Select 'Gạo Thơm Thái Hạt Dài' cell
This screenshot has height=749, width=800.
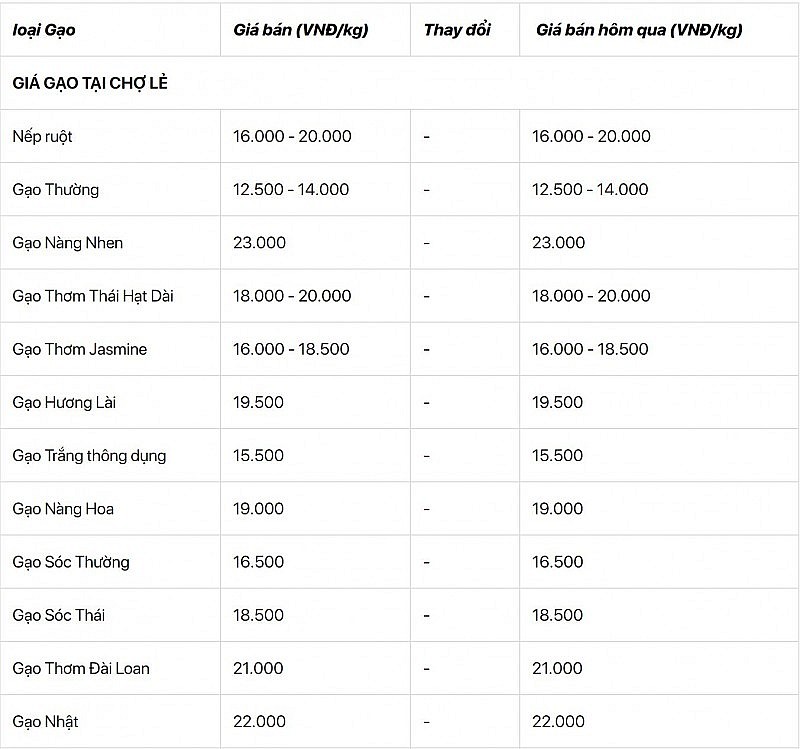click(93, 296)
